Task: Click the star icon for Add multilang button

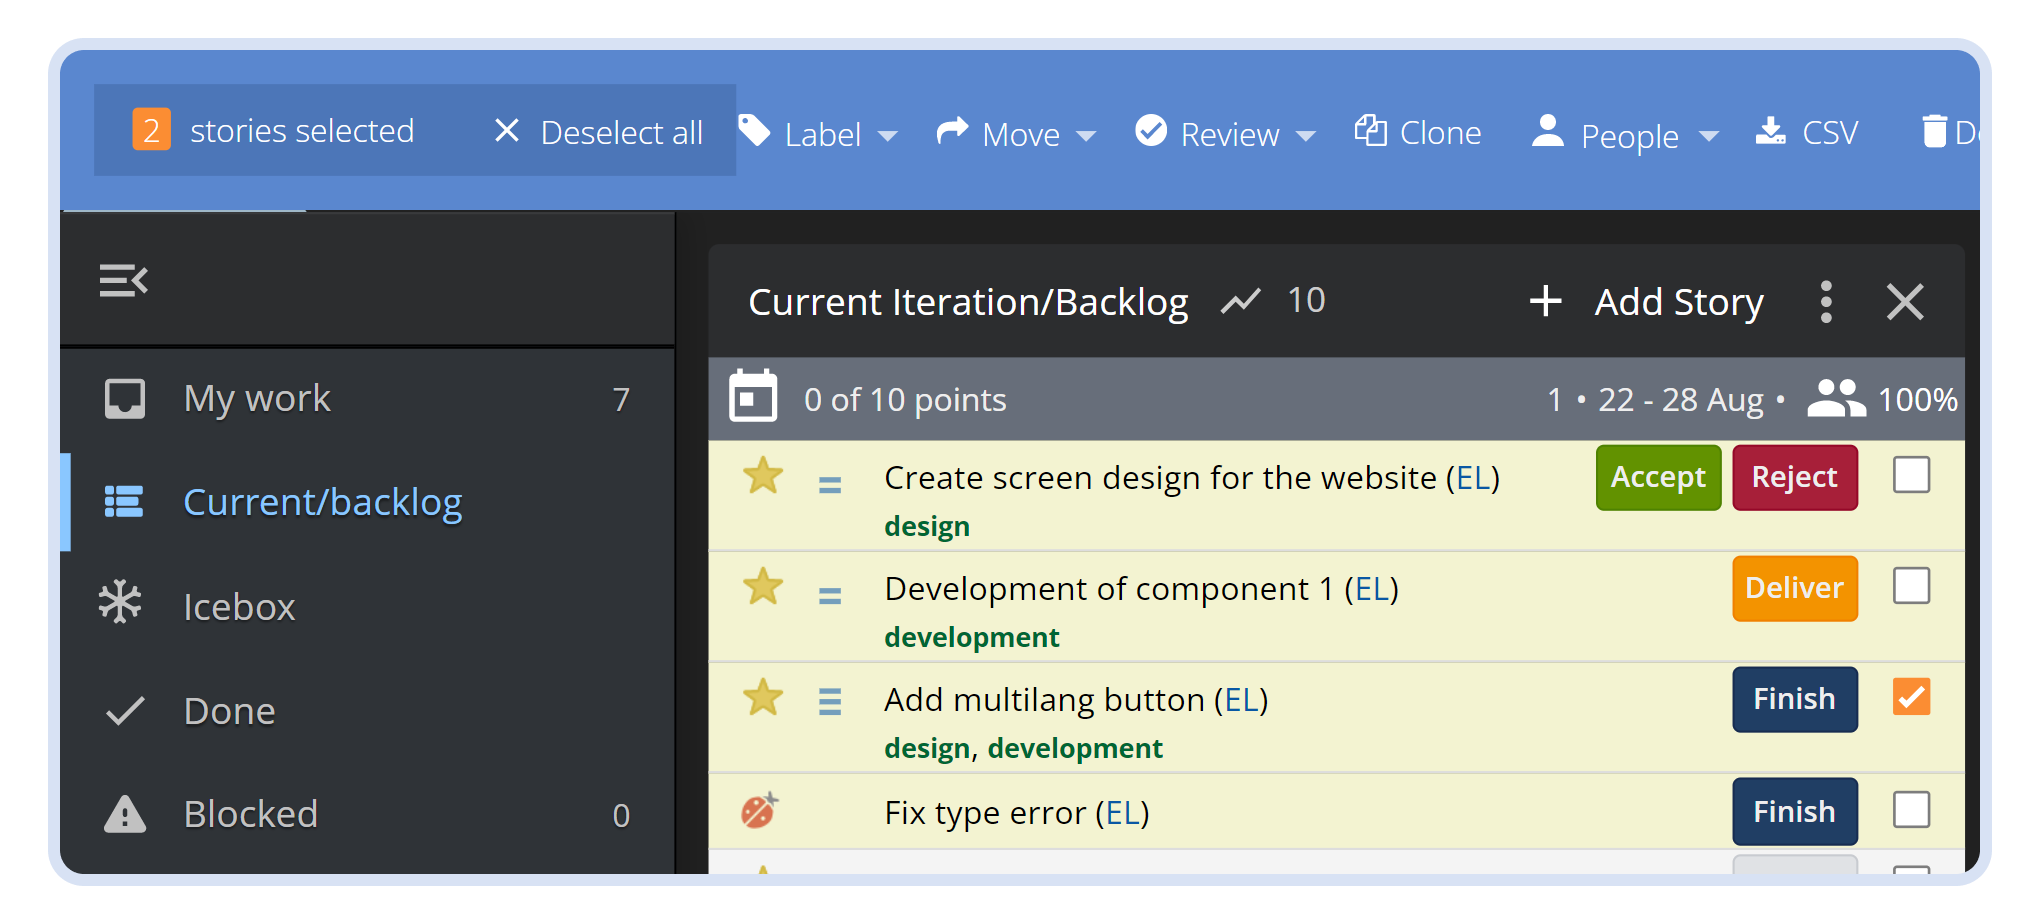Action: pos(763,698)
